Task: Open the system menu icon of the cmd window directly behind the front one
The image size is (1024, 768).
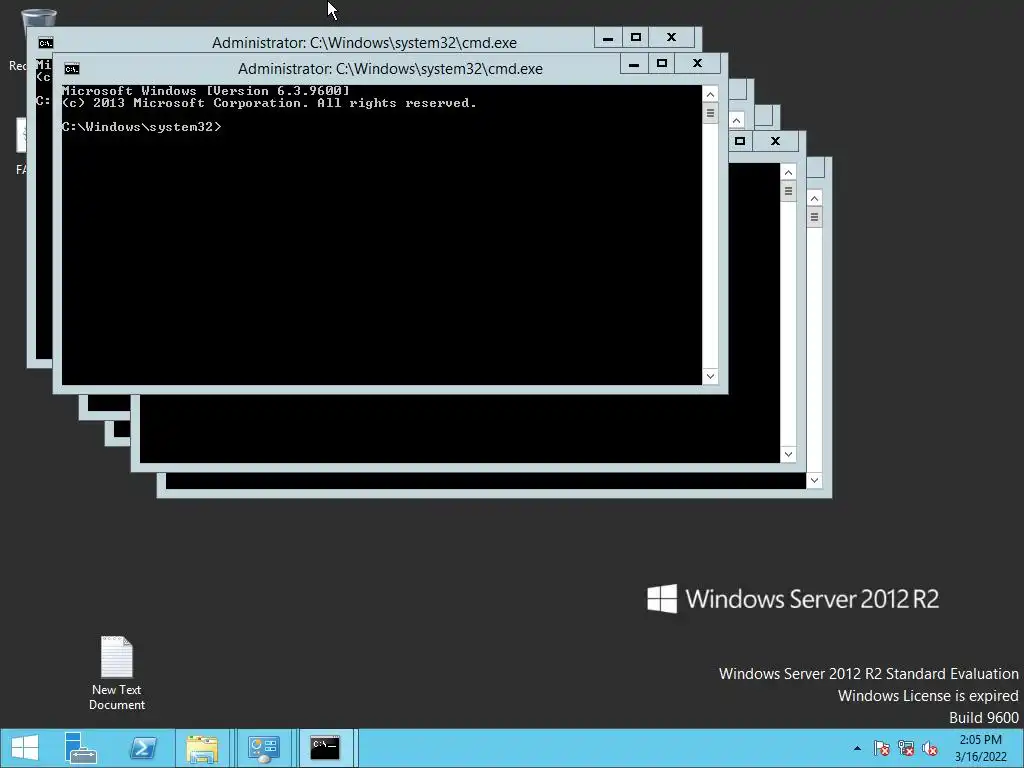Action: point(46,43)
